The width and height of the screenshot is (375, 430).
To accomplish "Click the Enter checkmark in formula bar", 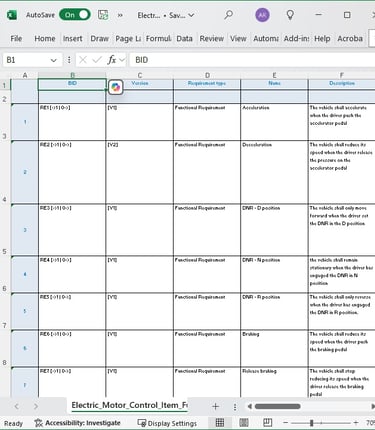I will tap(97, 60).
